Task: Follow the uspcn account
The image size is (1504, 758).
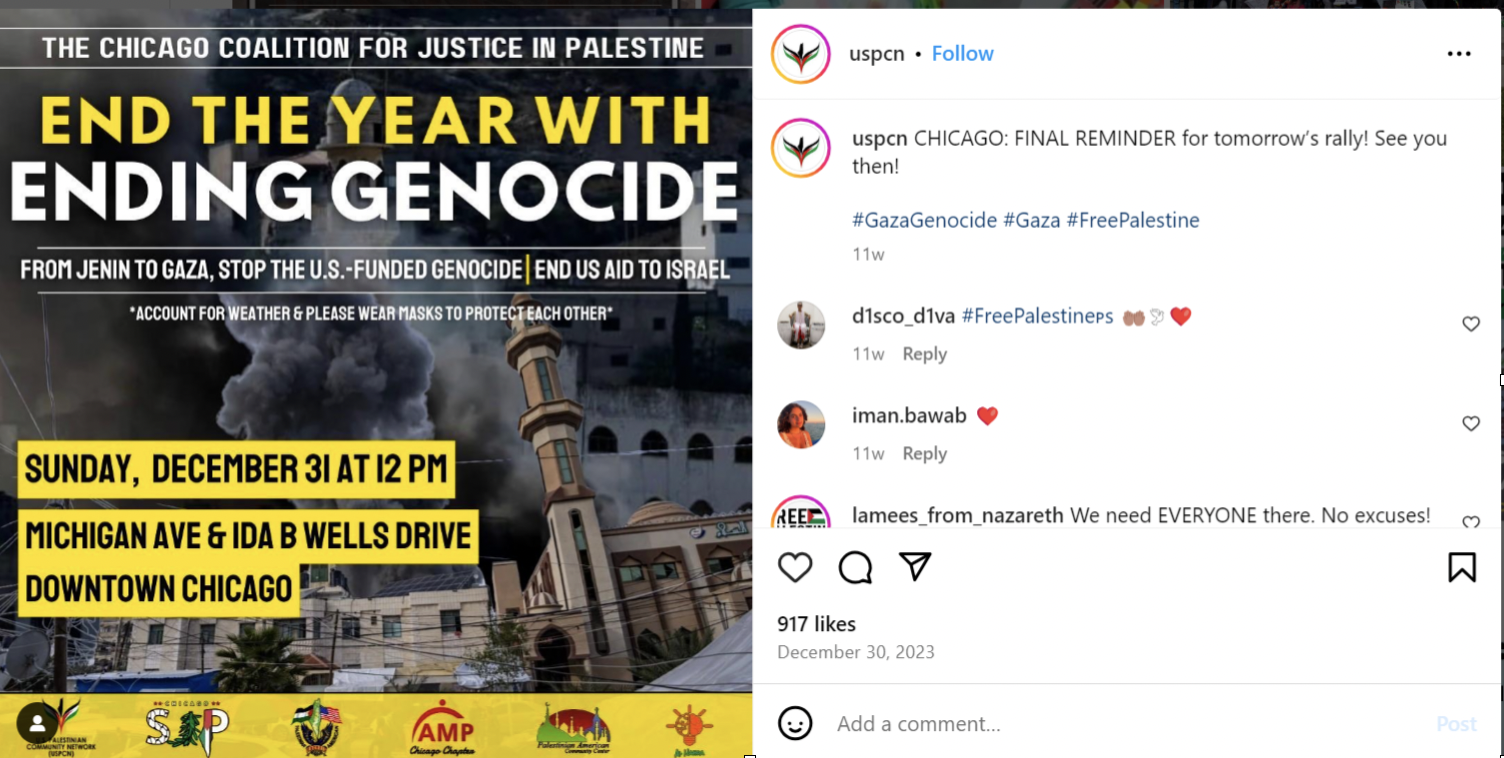Action: point(962,54)
